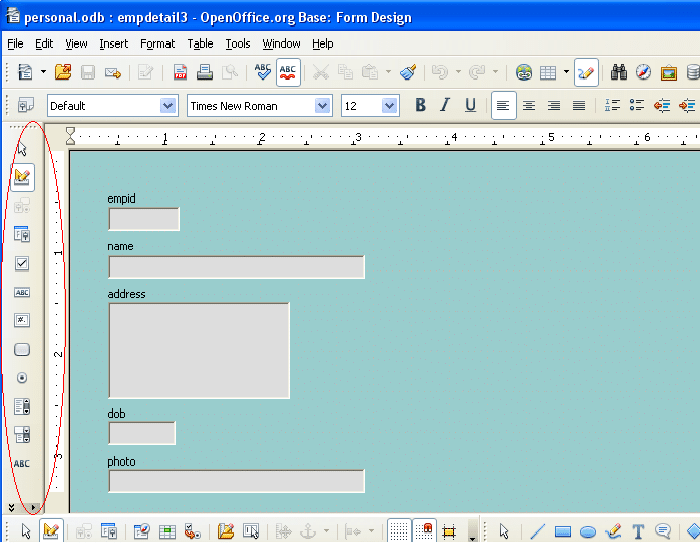Select the Check Box control in Form Controls toolbar
The width and height of the screenshot is (700, 546).
point(22,263)
